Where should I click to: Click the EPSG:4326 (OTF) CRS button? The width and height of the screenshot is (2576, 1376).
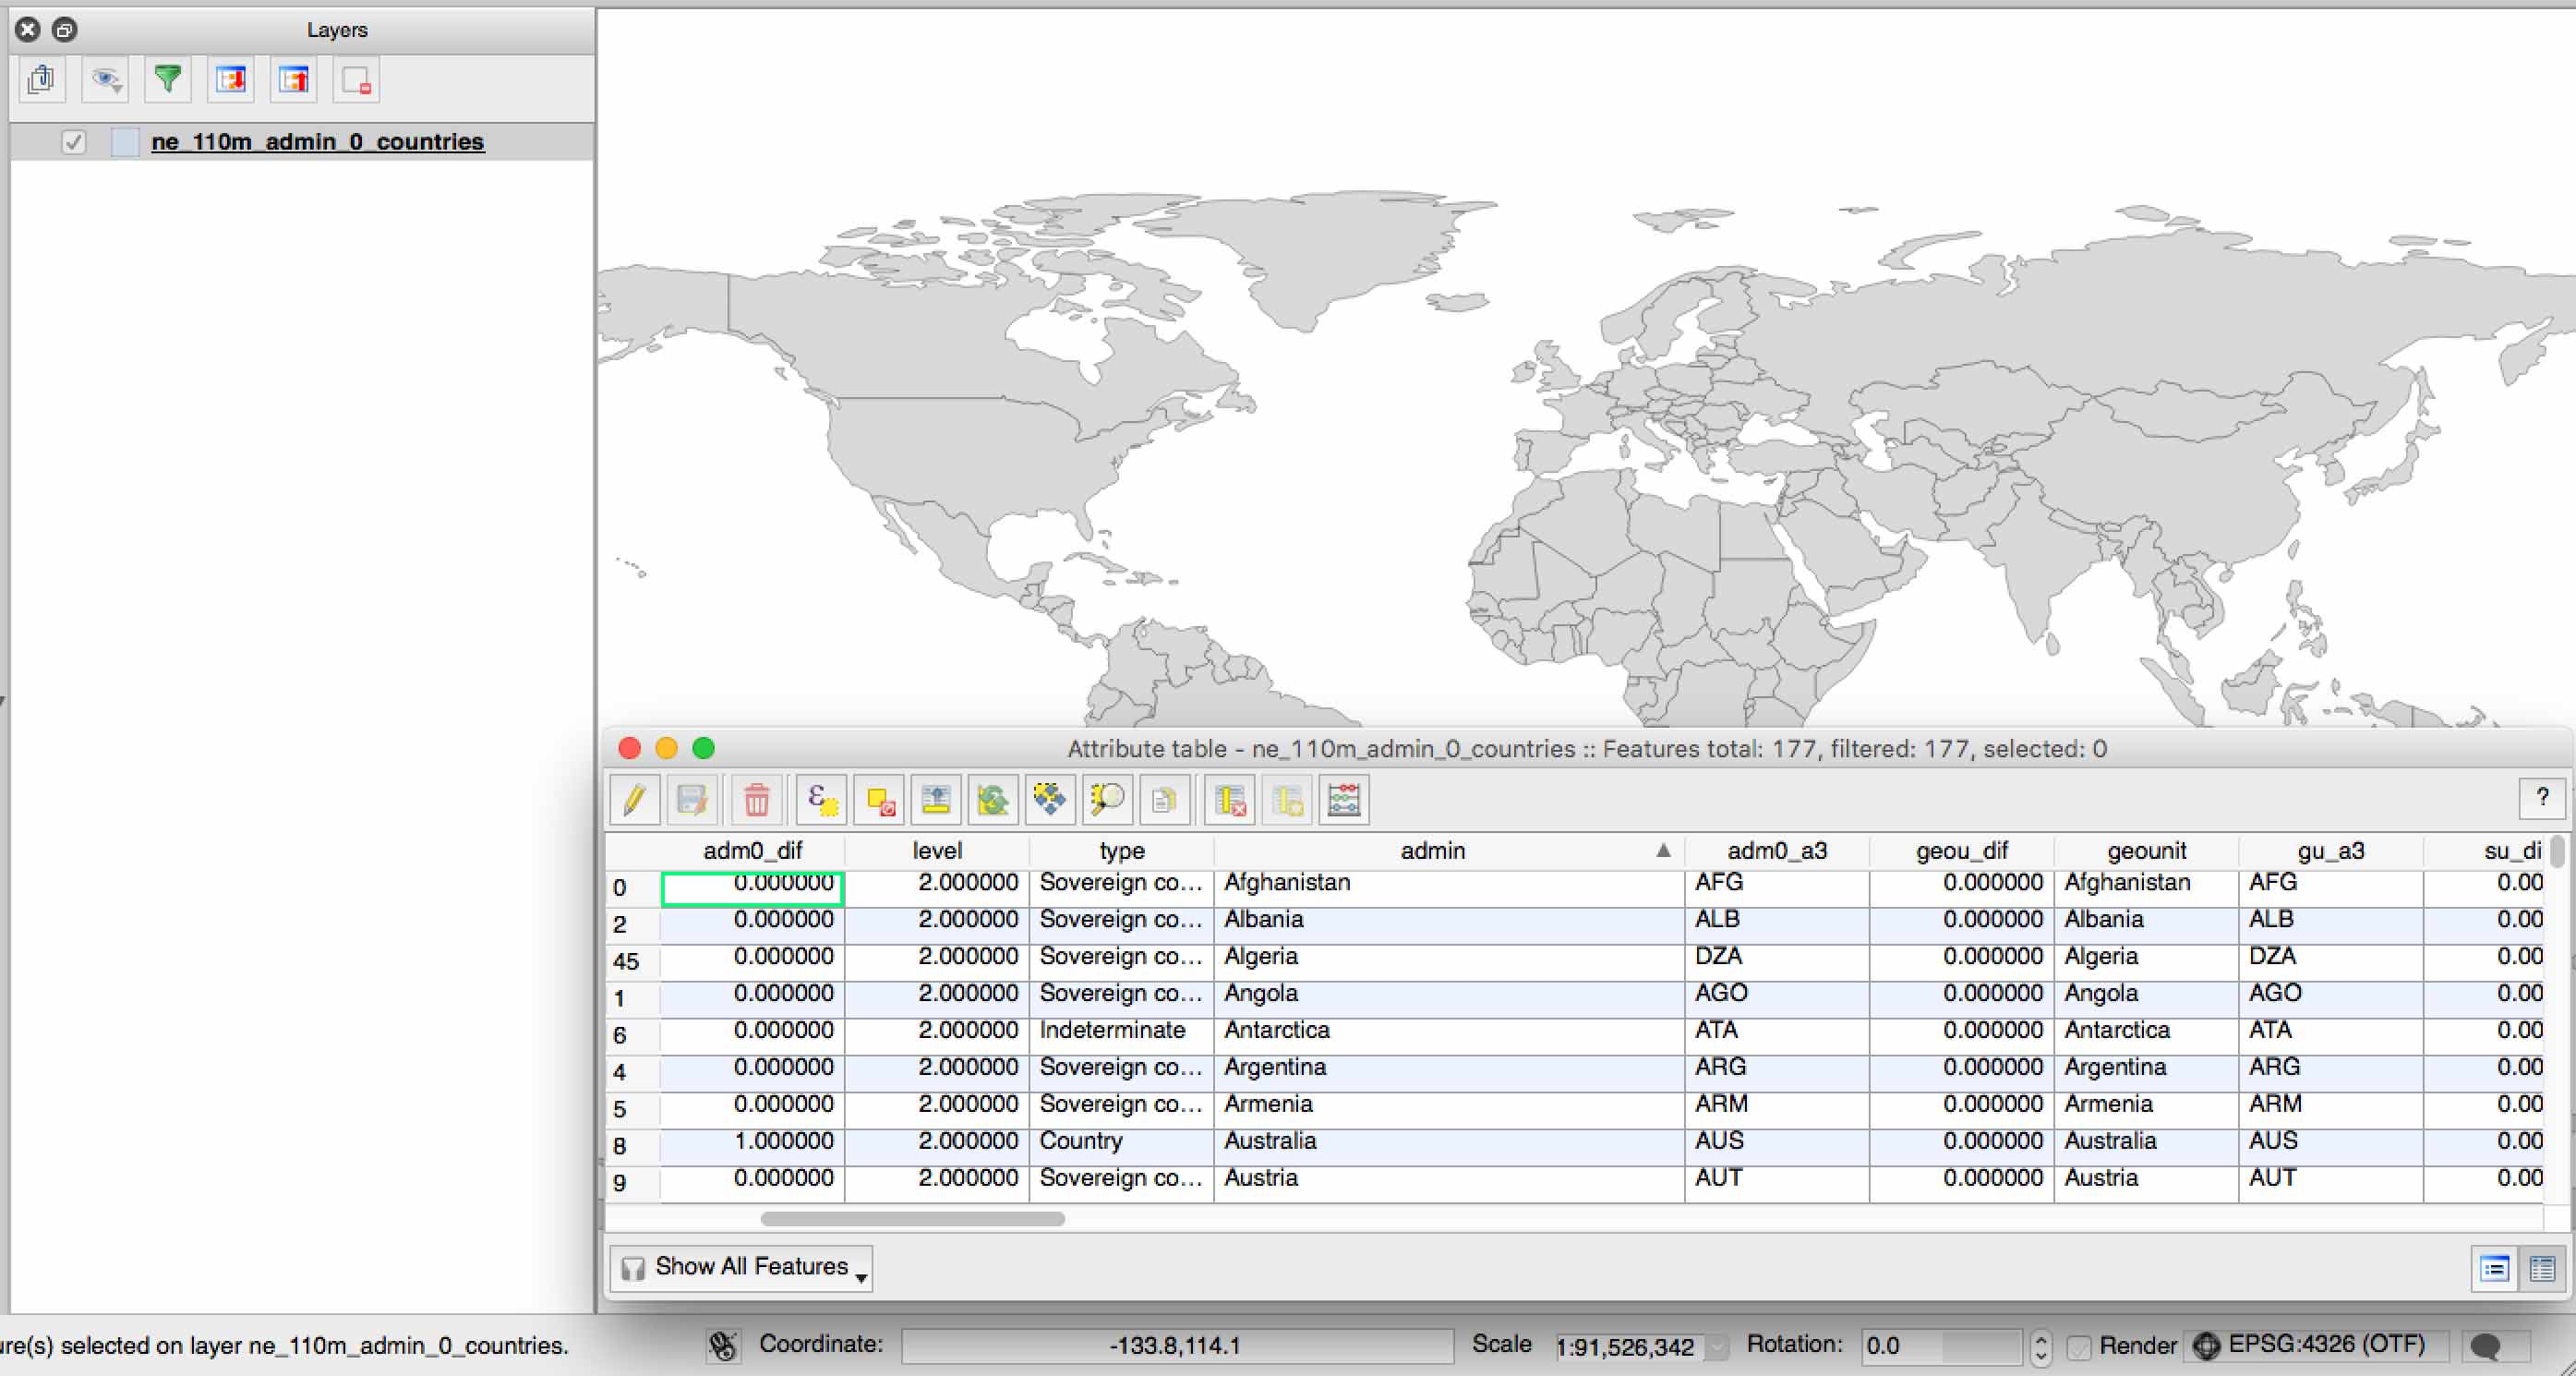pyautogui.click(x=2314, y=1345)
